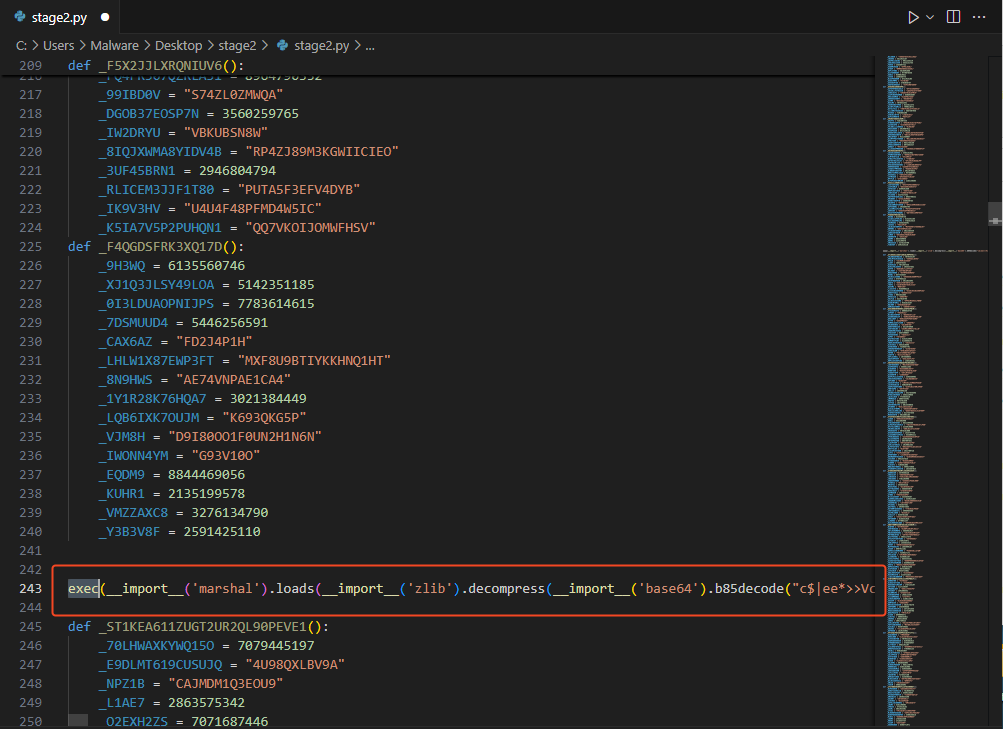Screen dimensions: 1003x729
Task: Select the stage2.py editor tab
Action: point(61,17)
